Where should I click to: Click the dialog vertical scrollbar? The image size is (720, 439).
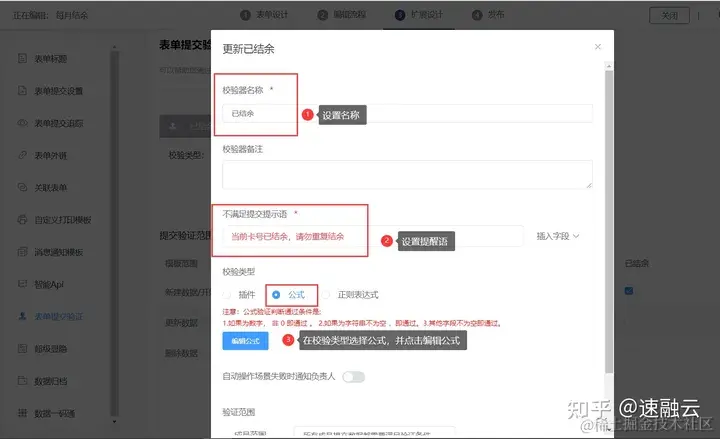(x=609, y=223)
